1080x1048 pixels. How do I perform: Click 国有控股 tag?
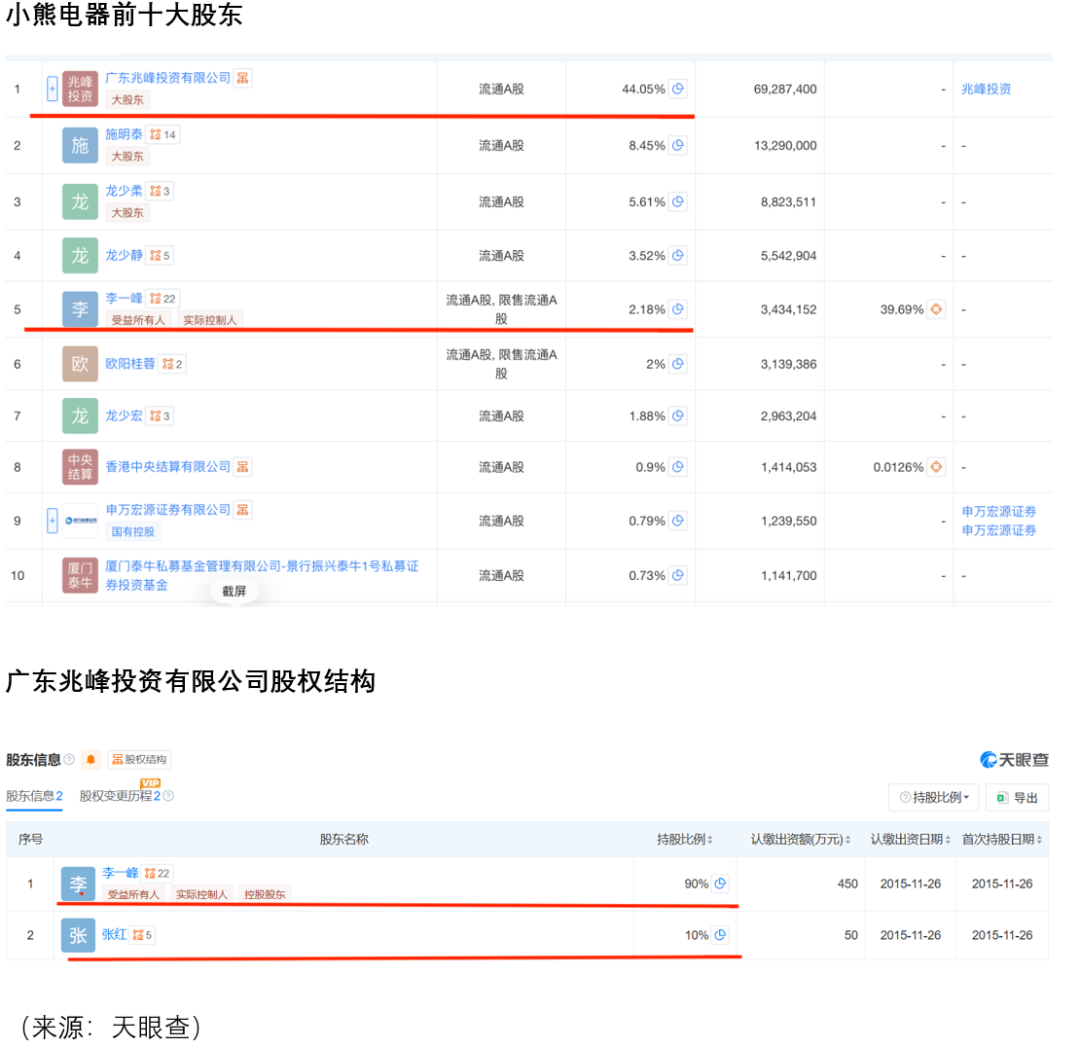point(133,532)
